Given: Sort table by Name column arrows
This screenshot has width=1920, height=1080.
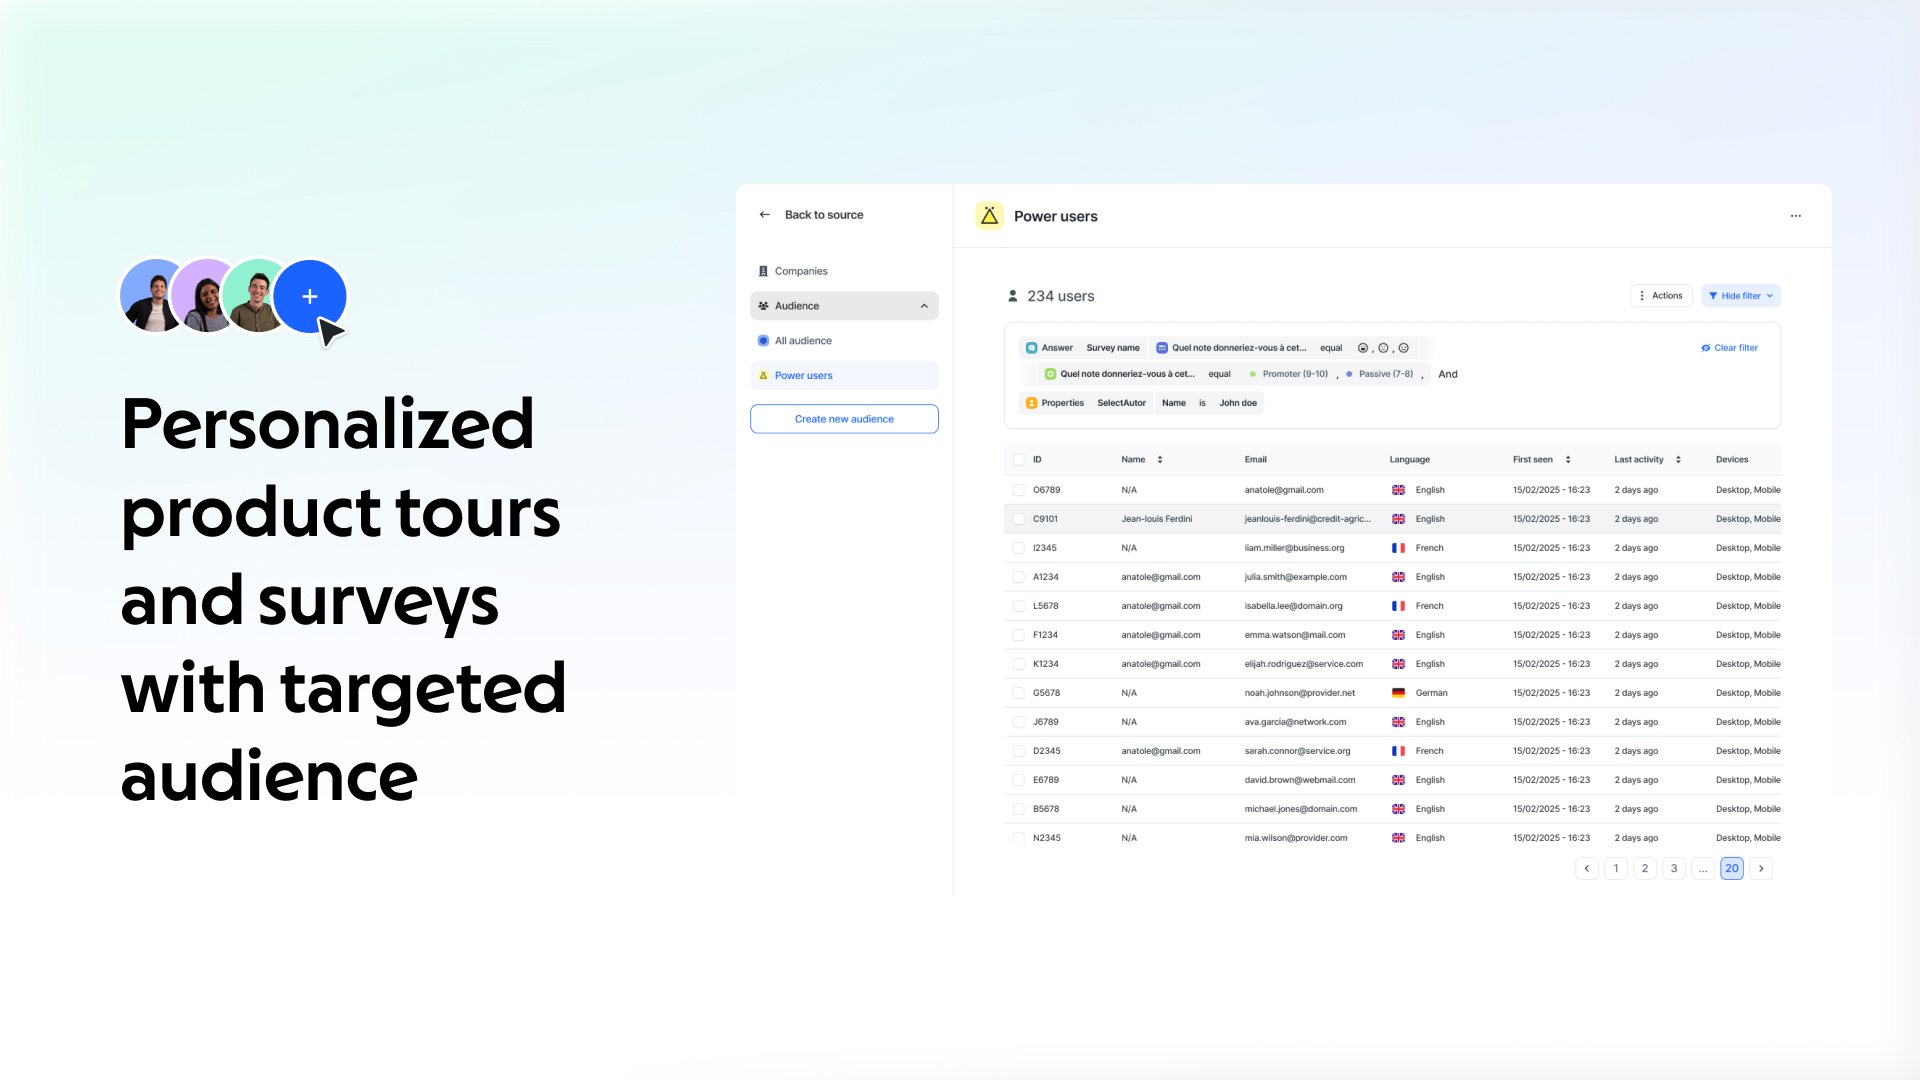Looking at the screenshot, I should click(x=1160, y=460).
